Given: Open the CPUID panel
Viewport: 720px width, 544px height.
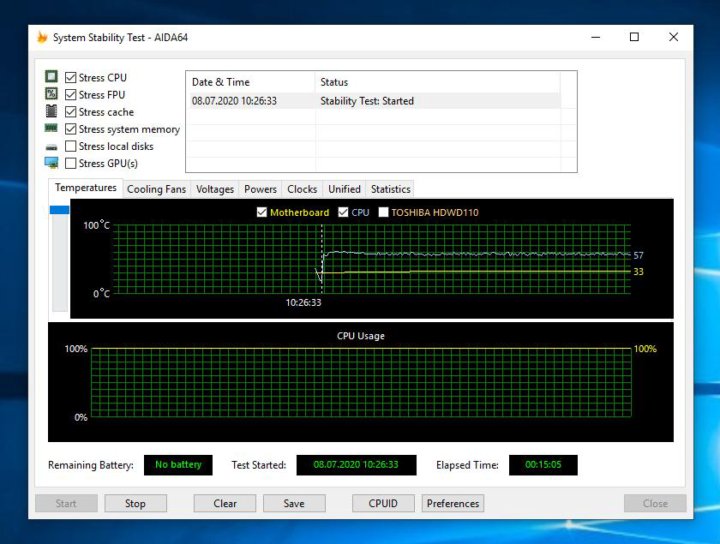Looking at the screenshot, I should (x=383, y=503).
